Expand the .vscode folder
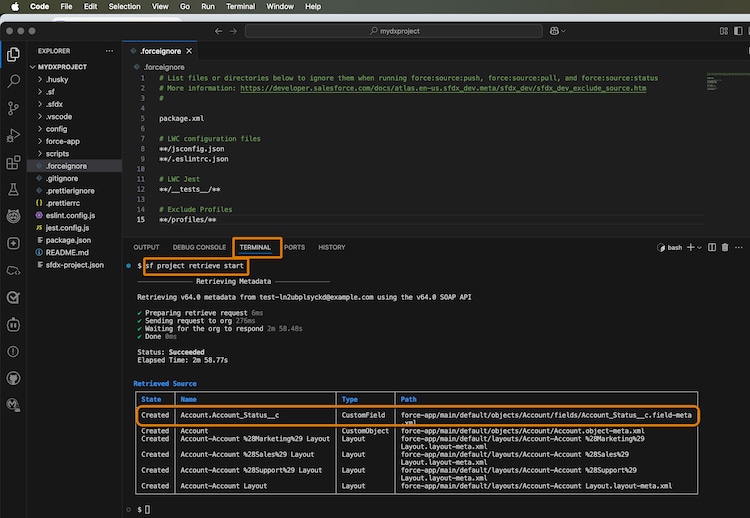The height and width of the screenshot is (518, 750). pyautogui.click(x=59, y=117)
